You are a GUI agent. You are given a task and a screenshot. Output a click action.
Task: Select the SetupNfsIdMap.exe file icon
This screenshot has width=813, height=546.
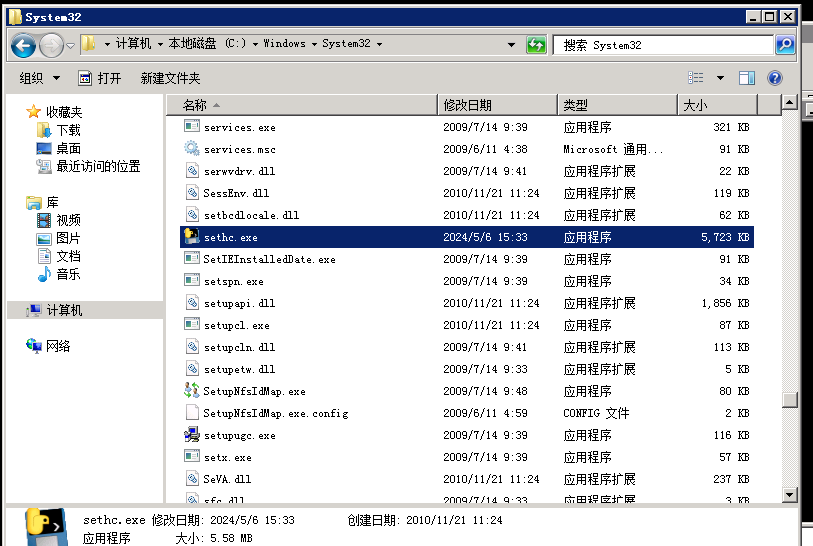pos(192,390)
